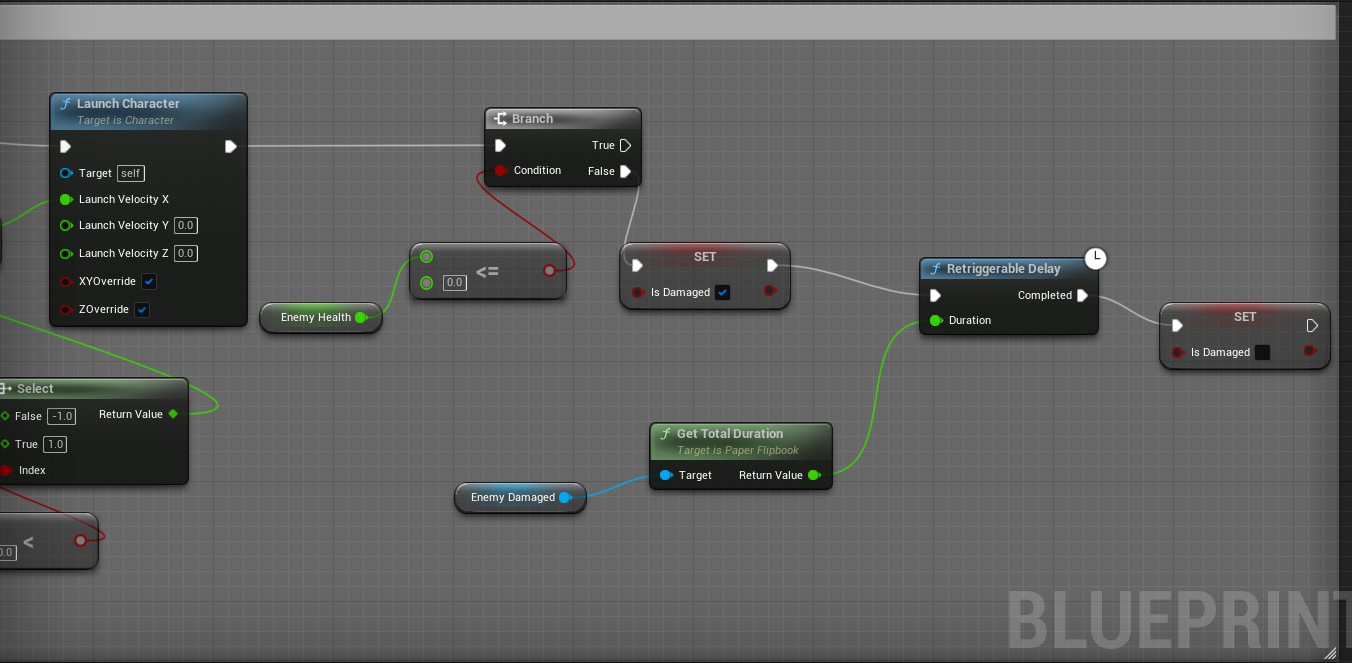Click the Select node Return Value pin
The image size is (1352, 663).
tap(174, 415)
